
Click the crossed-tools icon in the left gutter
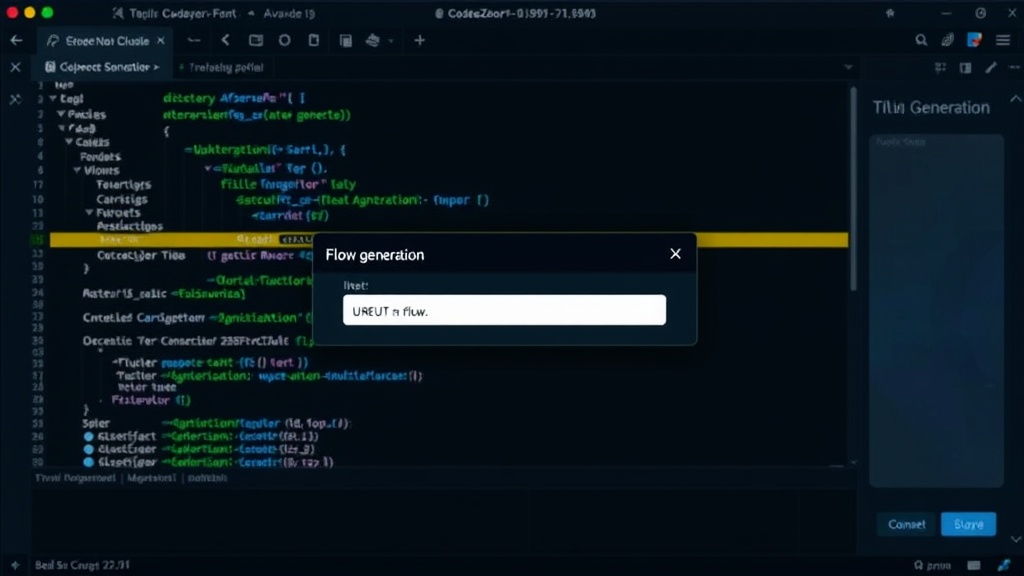tap(16, 99)
